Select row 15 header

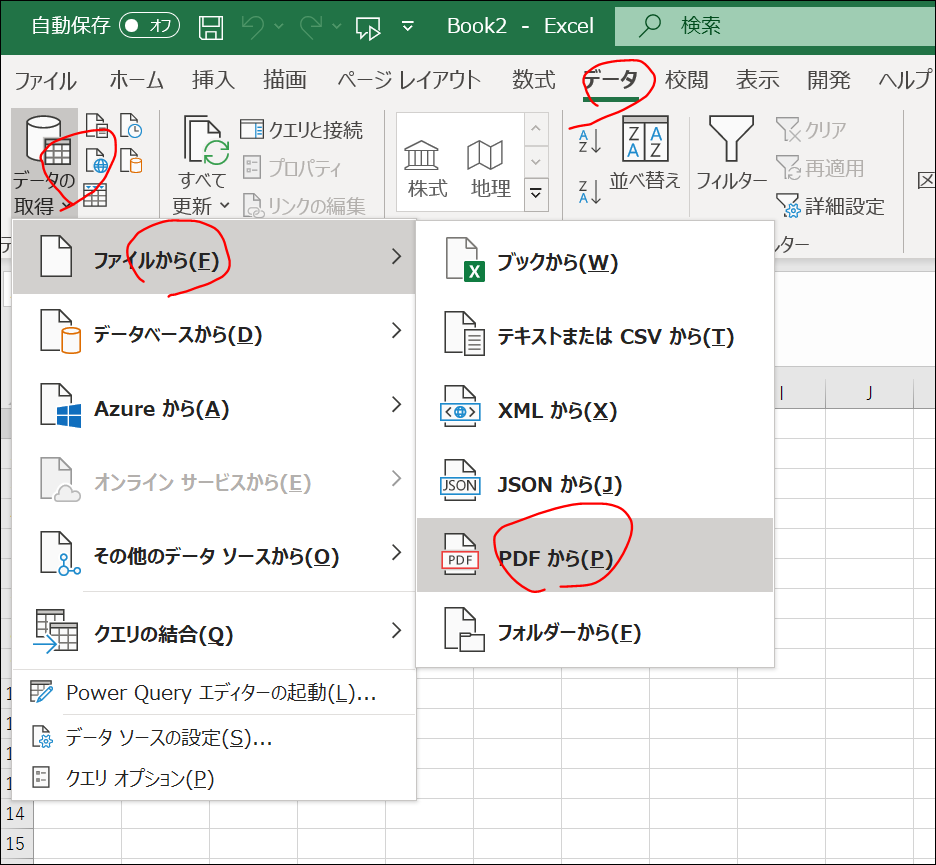16,844
